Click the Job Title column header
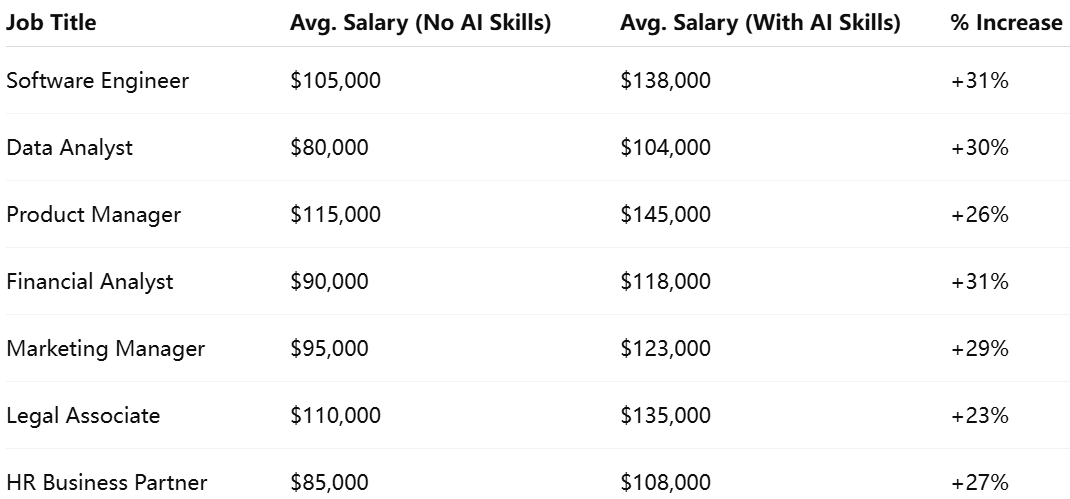 coord(51,23)
